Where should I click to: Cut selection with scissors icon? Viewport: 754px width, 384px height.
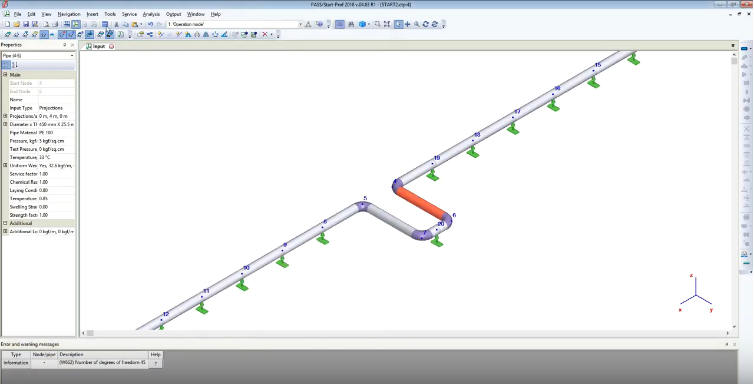click(116, 24)
